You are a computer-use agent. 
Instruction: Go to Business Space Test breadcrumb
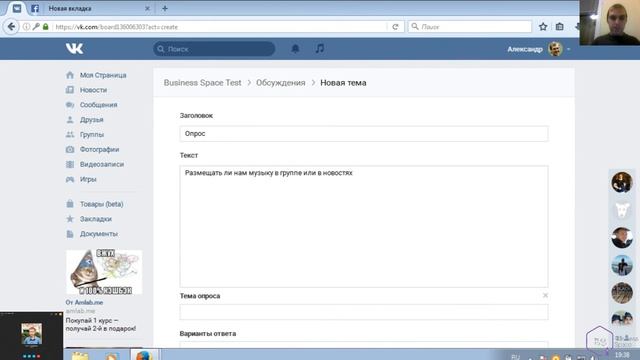coord(202,83)
